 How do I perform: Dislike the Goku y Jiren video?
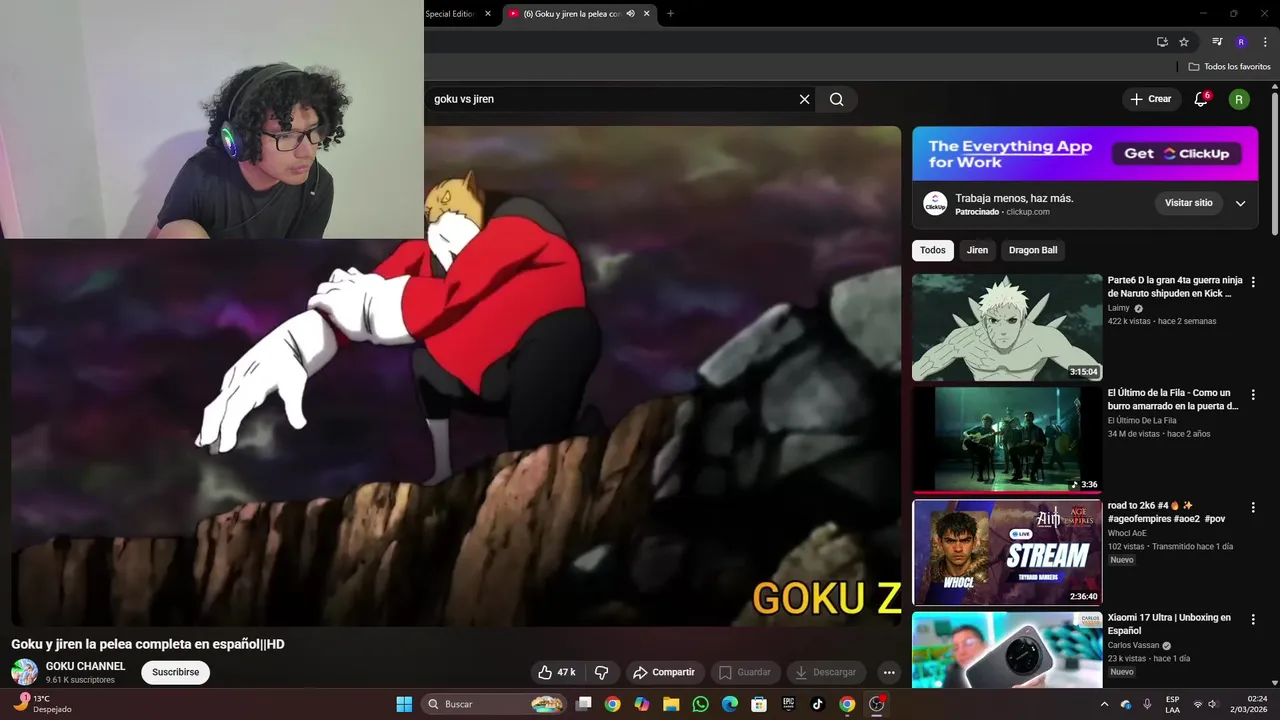(x=602, y=672)
